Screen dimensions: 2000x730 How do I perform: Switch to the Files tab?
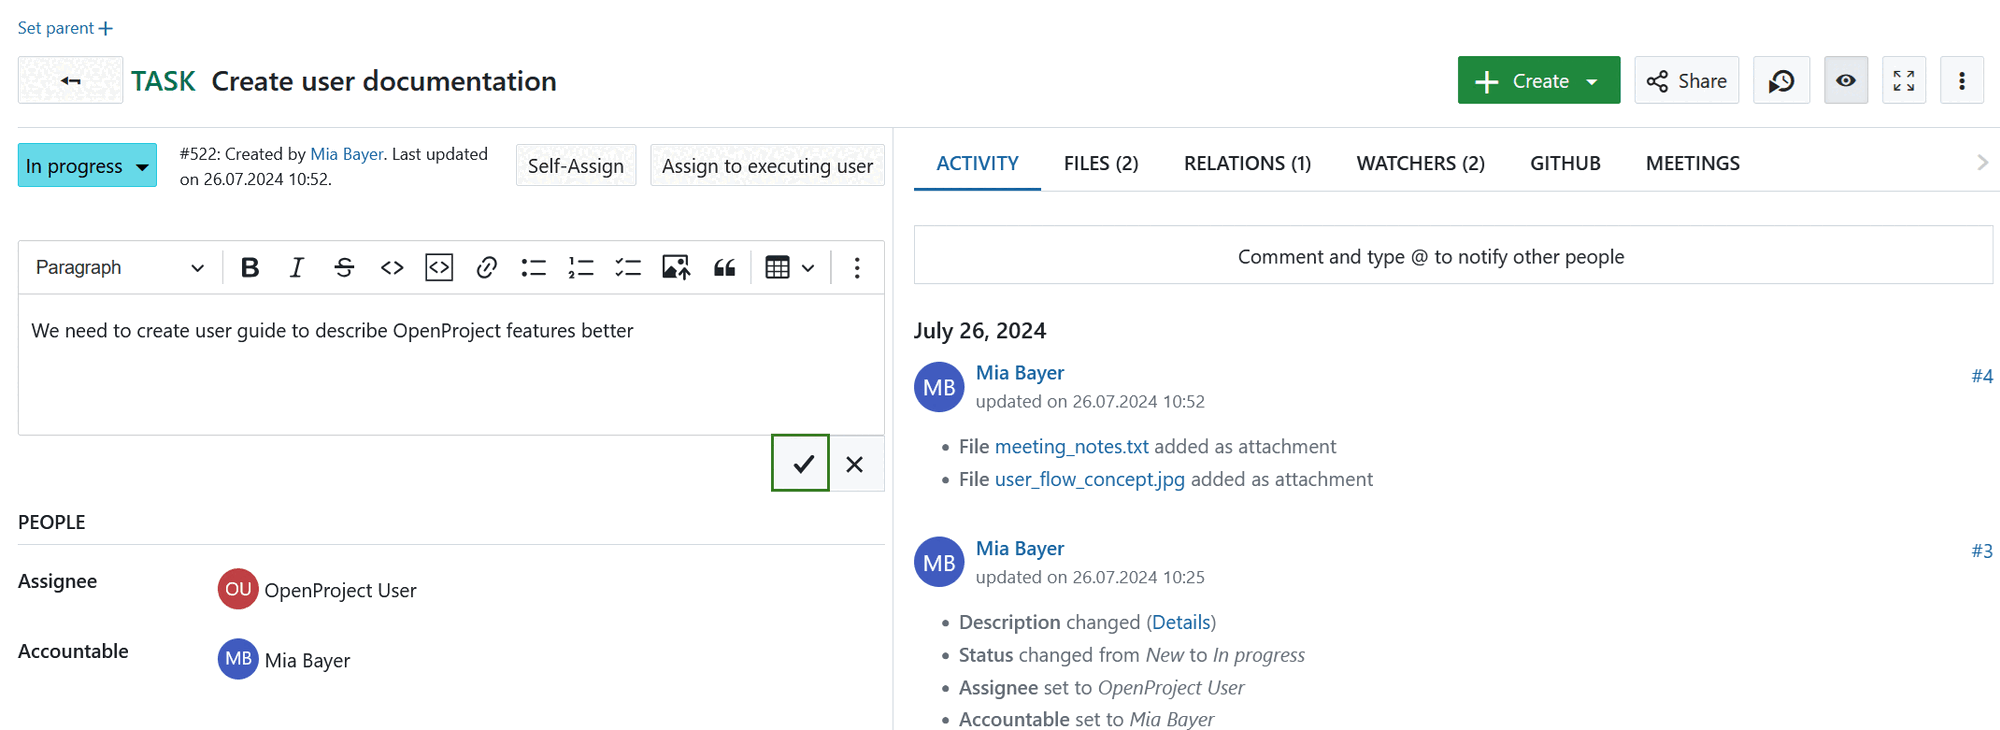[x=1100, y=163]
